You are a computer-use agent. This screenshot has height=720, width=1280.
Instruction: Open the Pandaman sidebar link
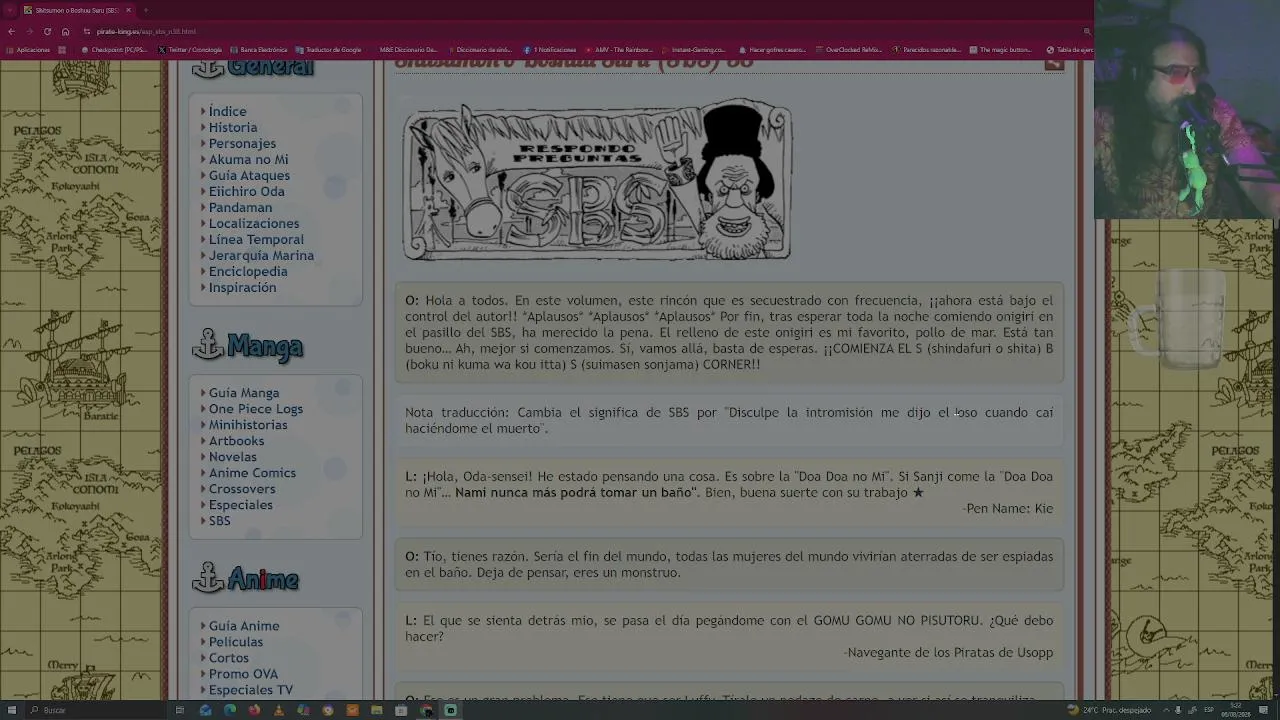point(240,207)
